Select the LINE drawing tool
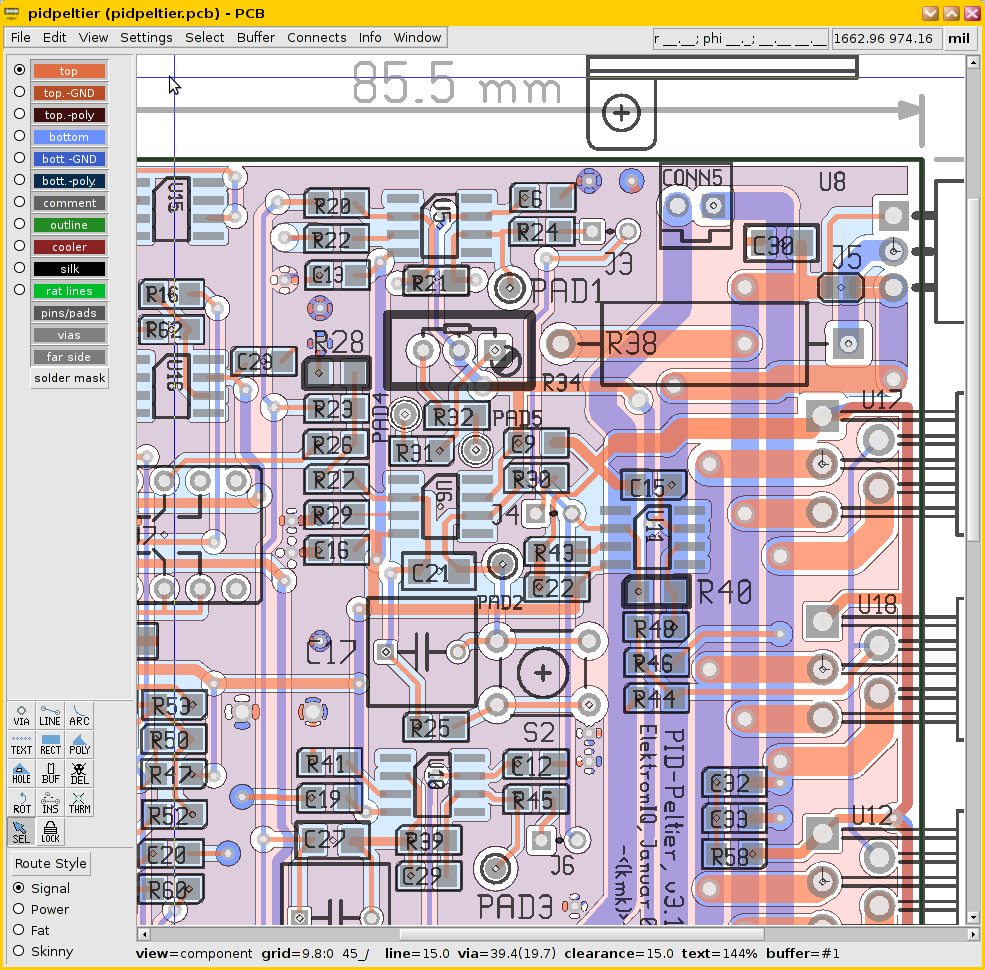 [x=50, y=714]
